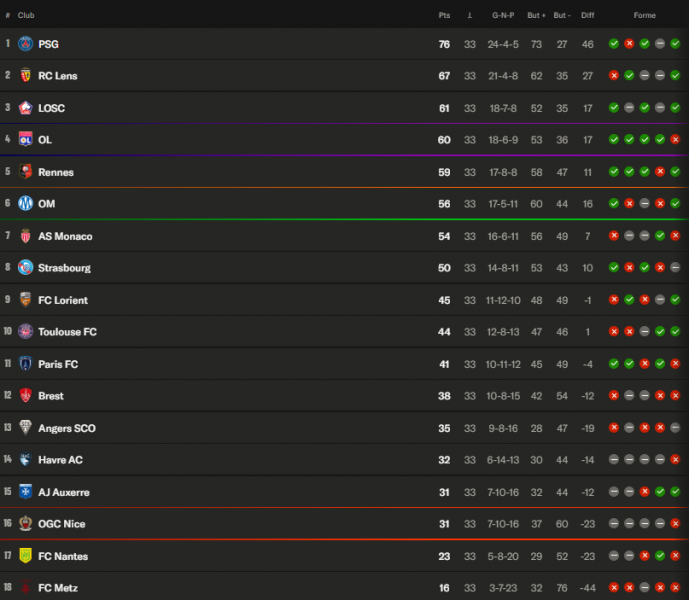Click FC Metz's goal difference -44
Screen dimensions: 689x600
point(587,588)
